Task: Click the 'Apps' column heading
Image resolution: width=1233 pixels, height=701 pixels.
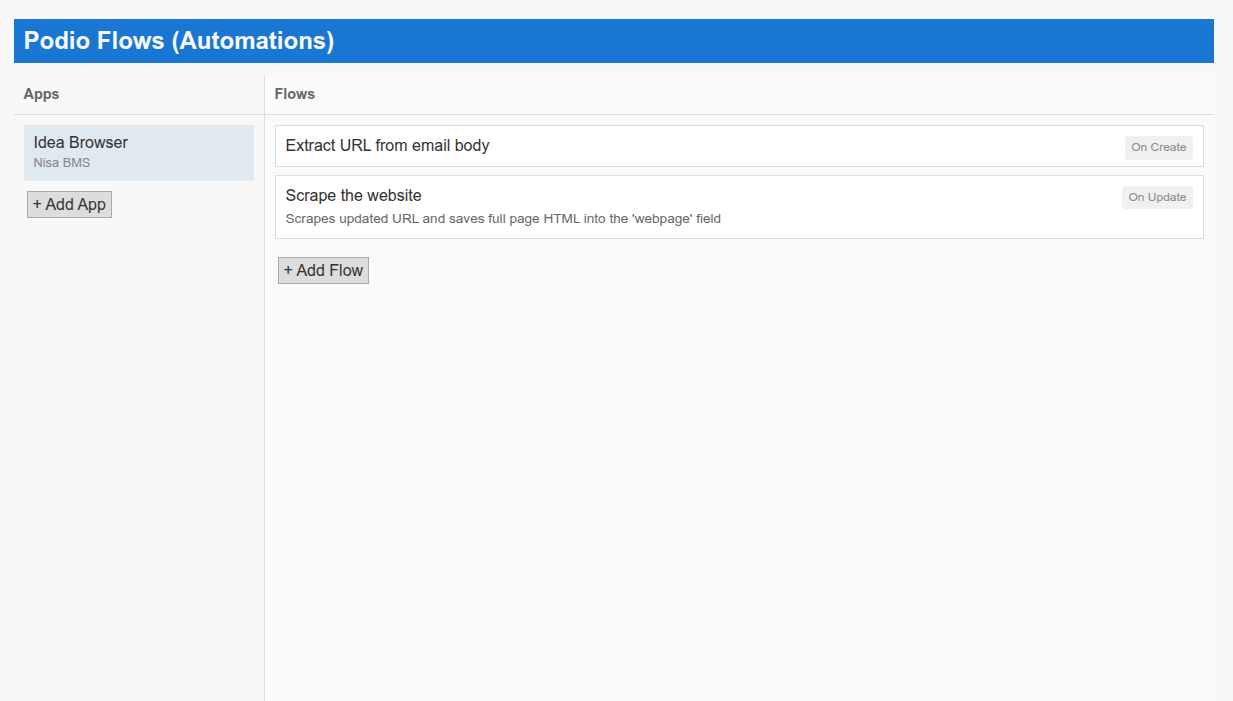Action: (x=41, y=94)
